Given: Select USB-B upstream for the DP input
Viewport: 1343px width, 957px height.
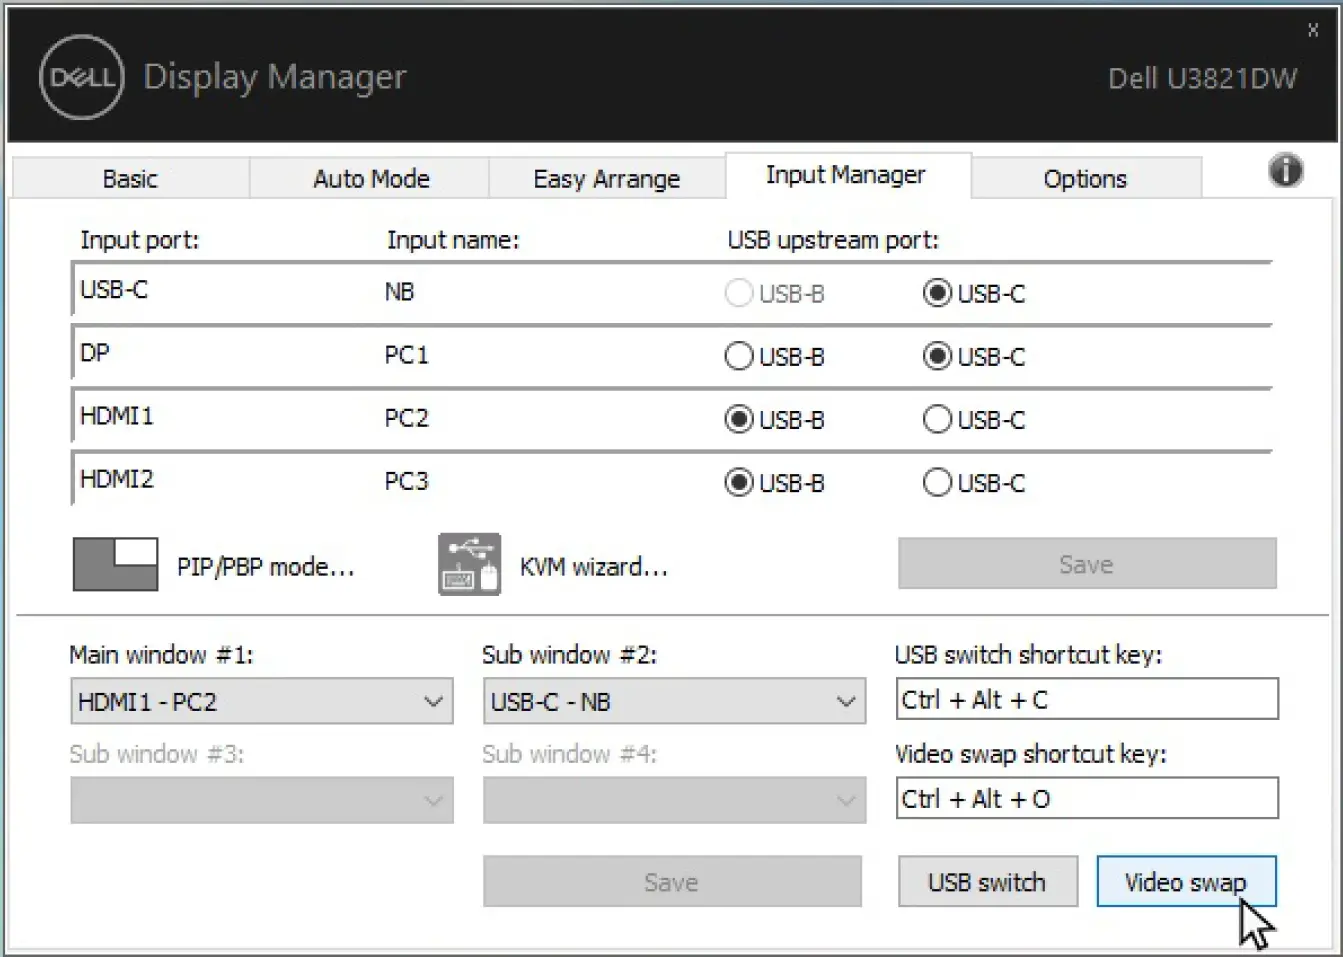Looking at the screenshot, I should [x=738, y=356].
